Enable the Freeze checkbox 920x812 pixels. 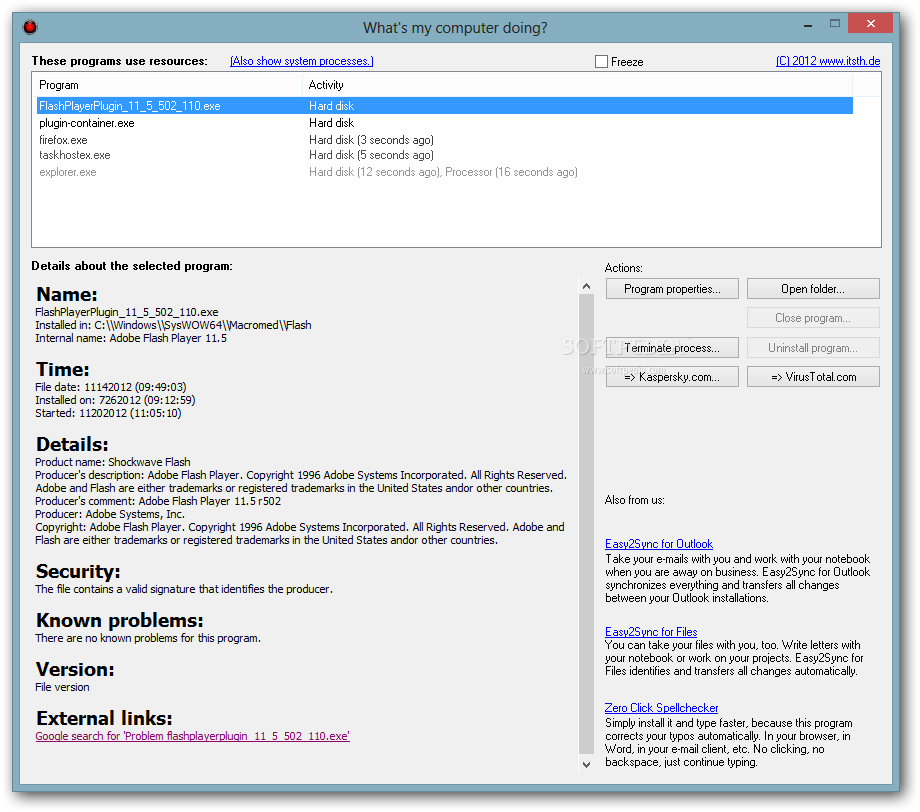pyautogui.click(x=601, y=62)
